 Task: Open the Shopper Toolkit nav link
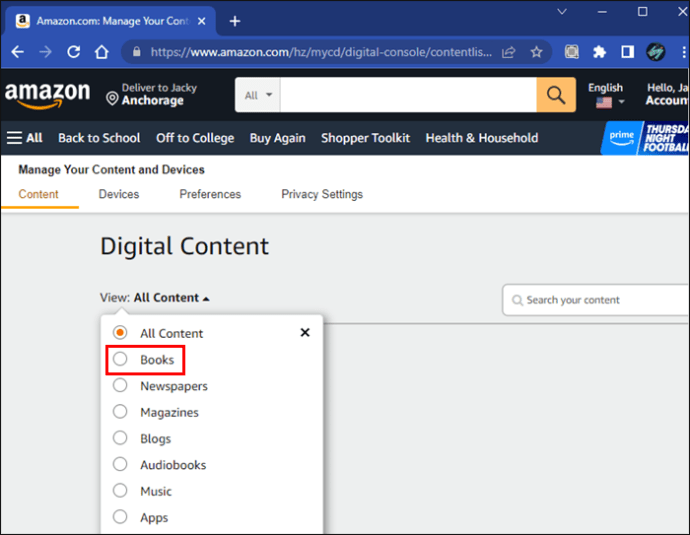365,138
